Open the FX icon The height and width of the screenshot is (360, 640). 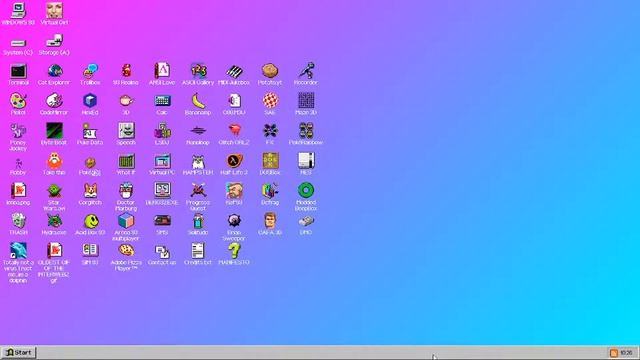[270, 131]
